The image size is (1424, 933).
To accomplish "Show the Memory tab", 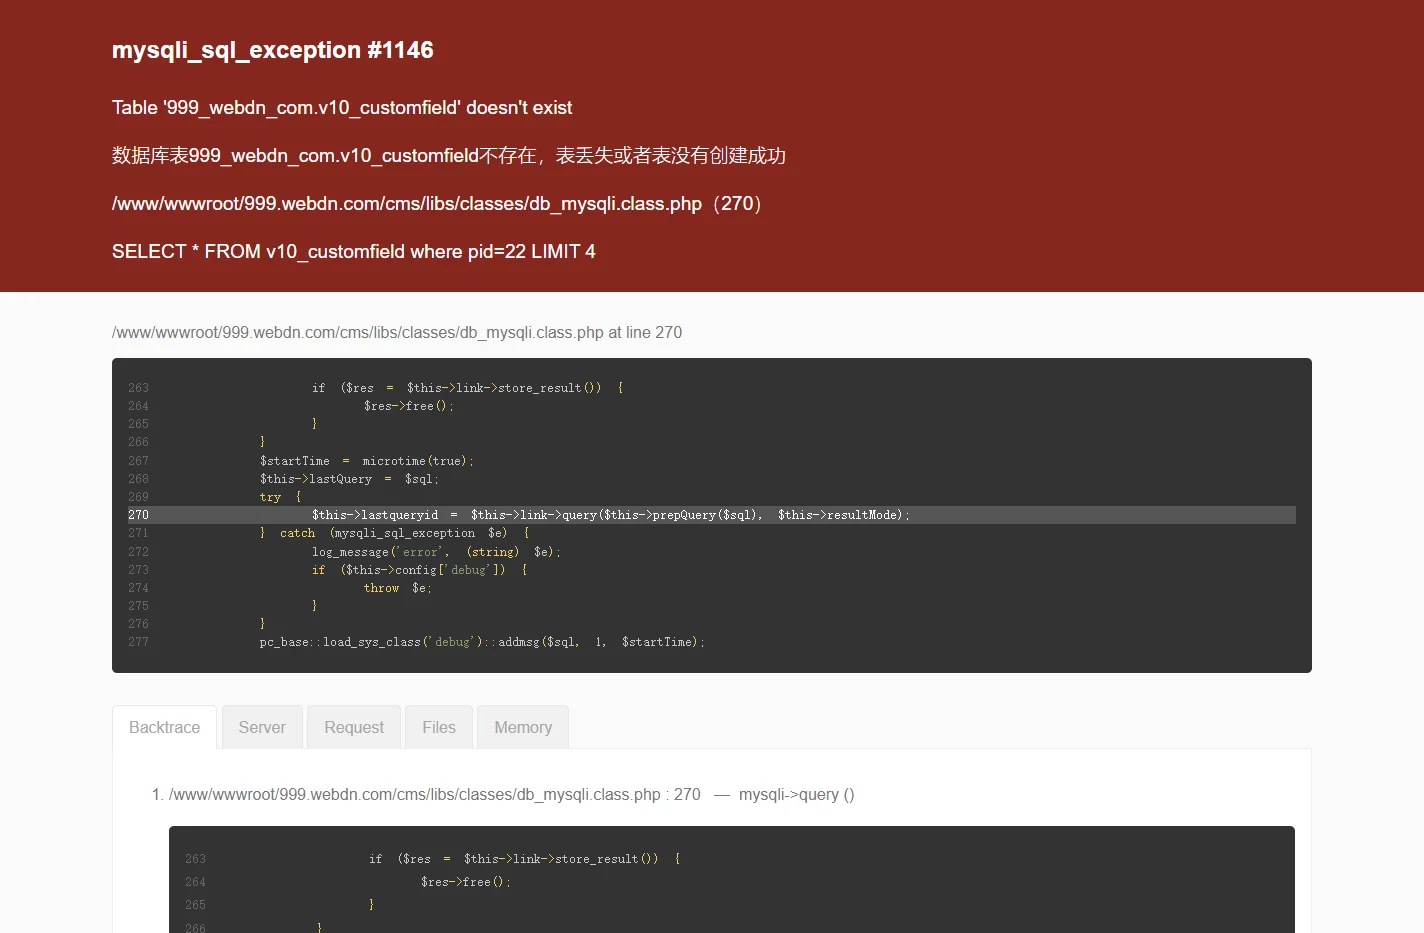I will tap(523, 727).
